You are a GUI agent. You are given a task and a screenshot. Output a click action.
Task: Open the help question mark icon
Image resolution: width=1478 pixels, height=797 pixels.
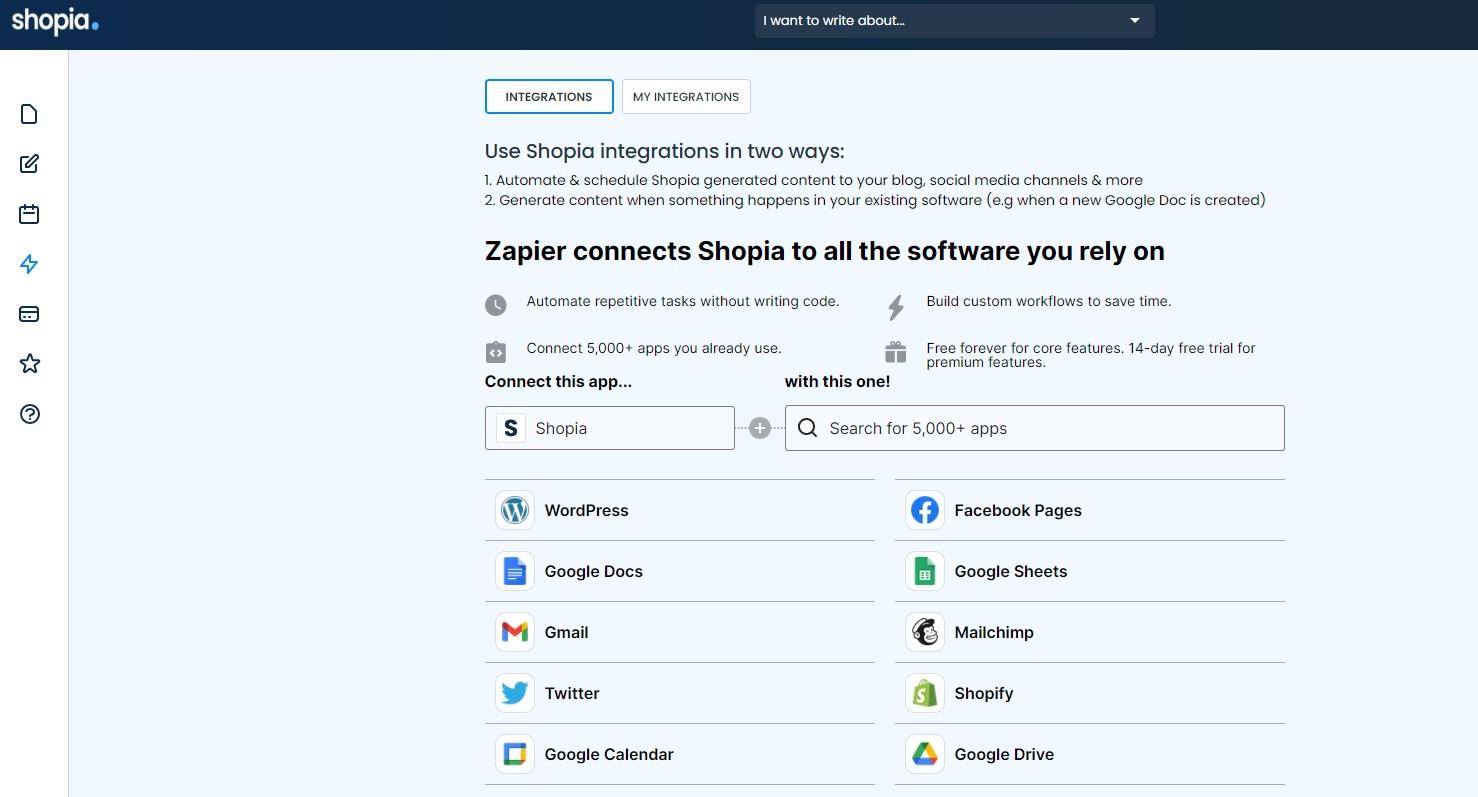tap(29, 414)
